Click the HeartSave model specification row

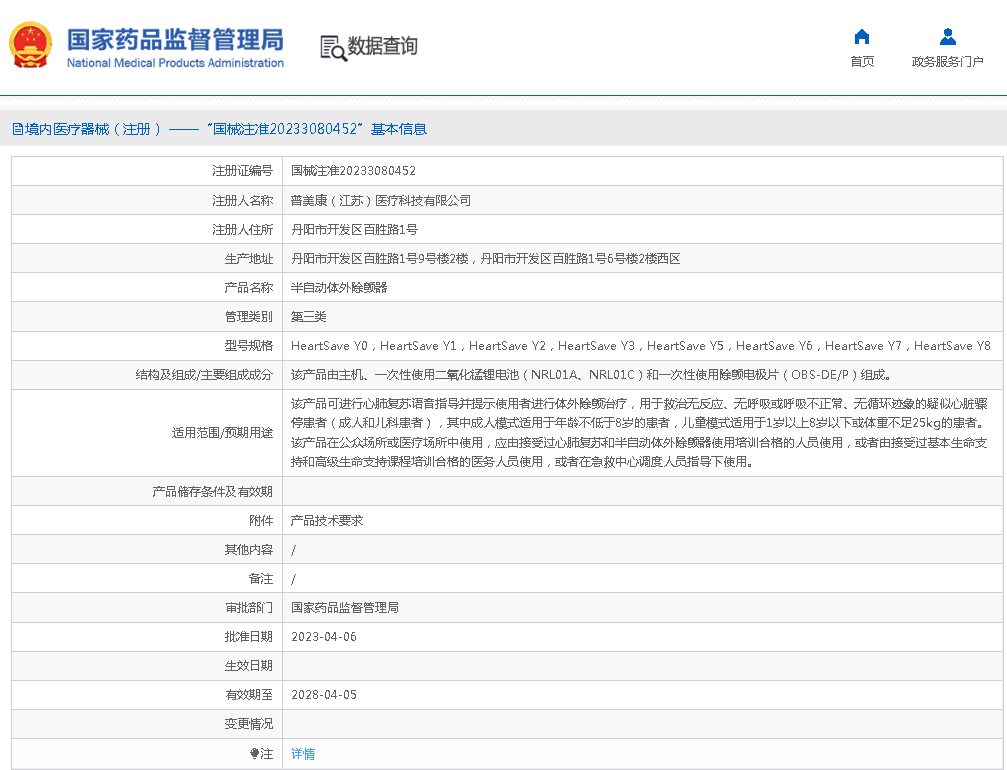640,346
